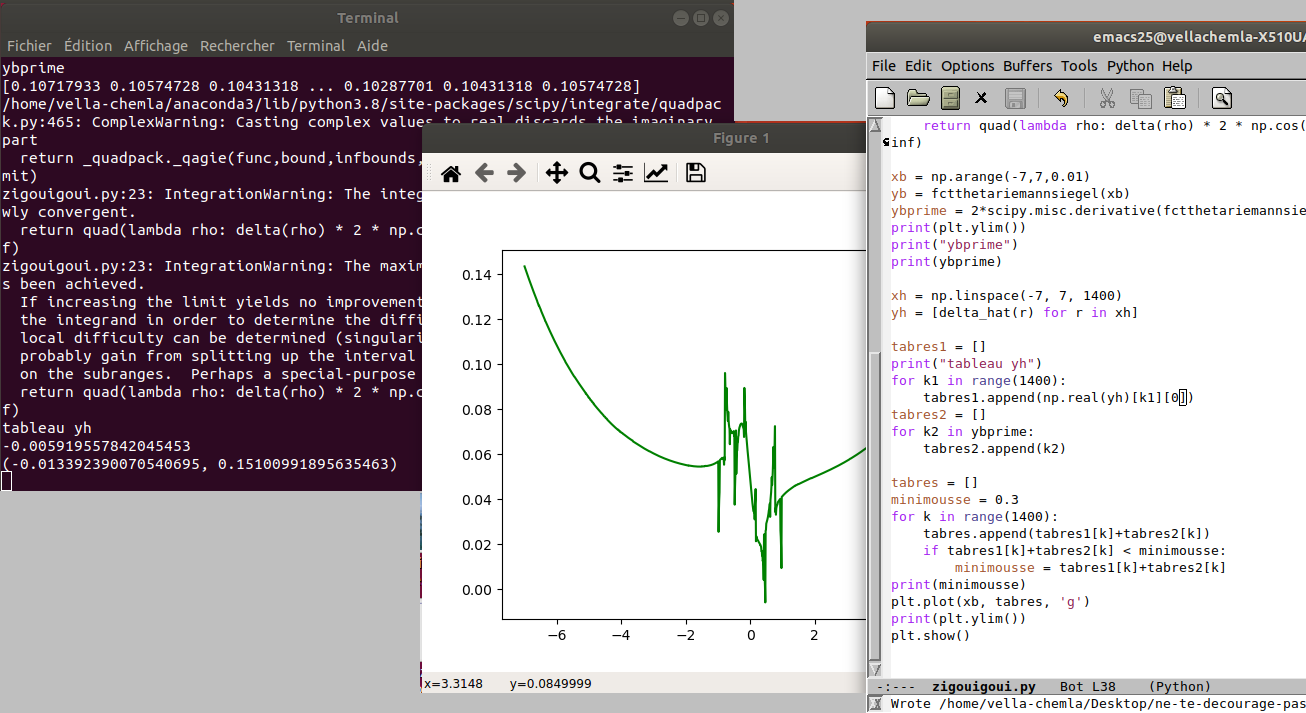Viewport: 1306px width, 713px height.
Task: Open the terminal Affichage menu
Action: tap(155, 46)
